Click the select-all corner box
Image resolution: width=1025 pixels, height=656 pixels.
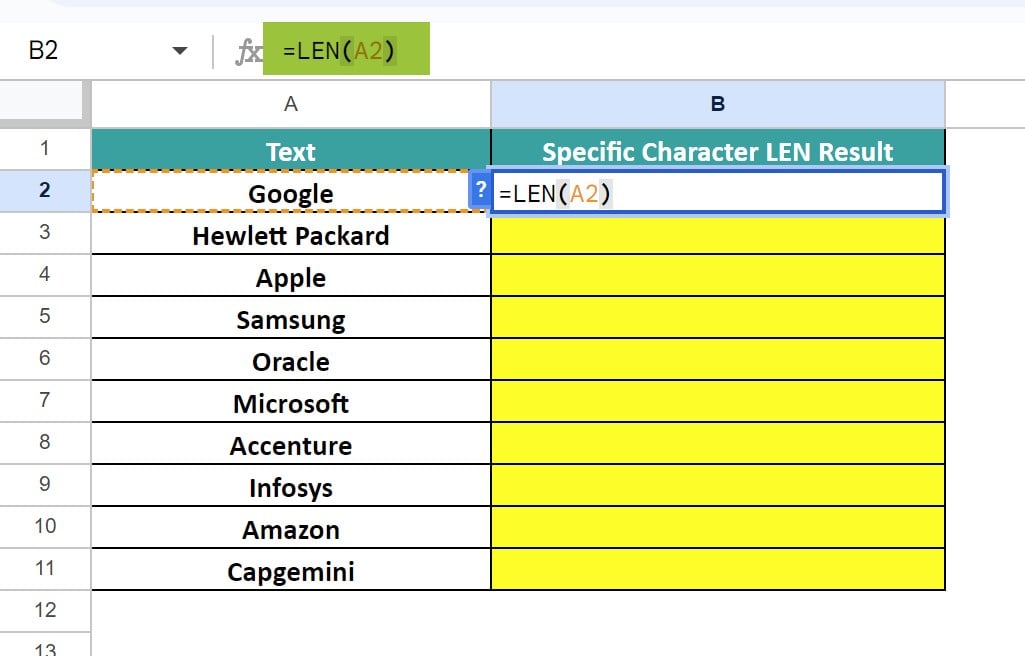point(45,104)
